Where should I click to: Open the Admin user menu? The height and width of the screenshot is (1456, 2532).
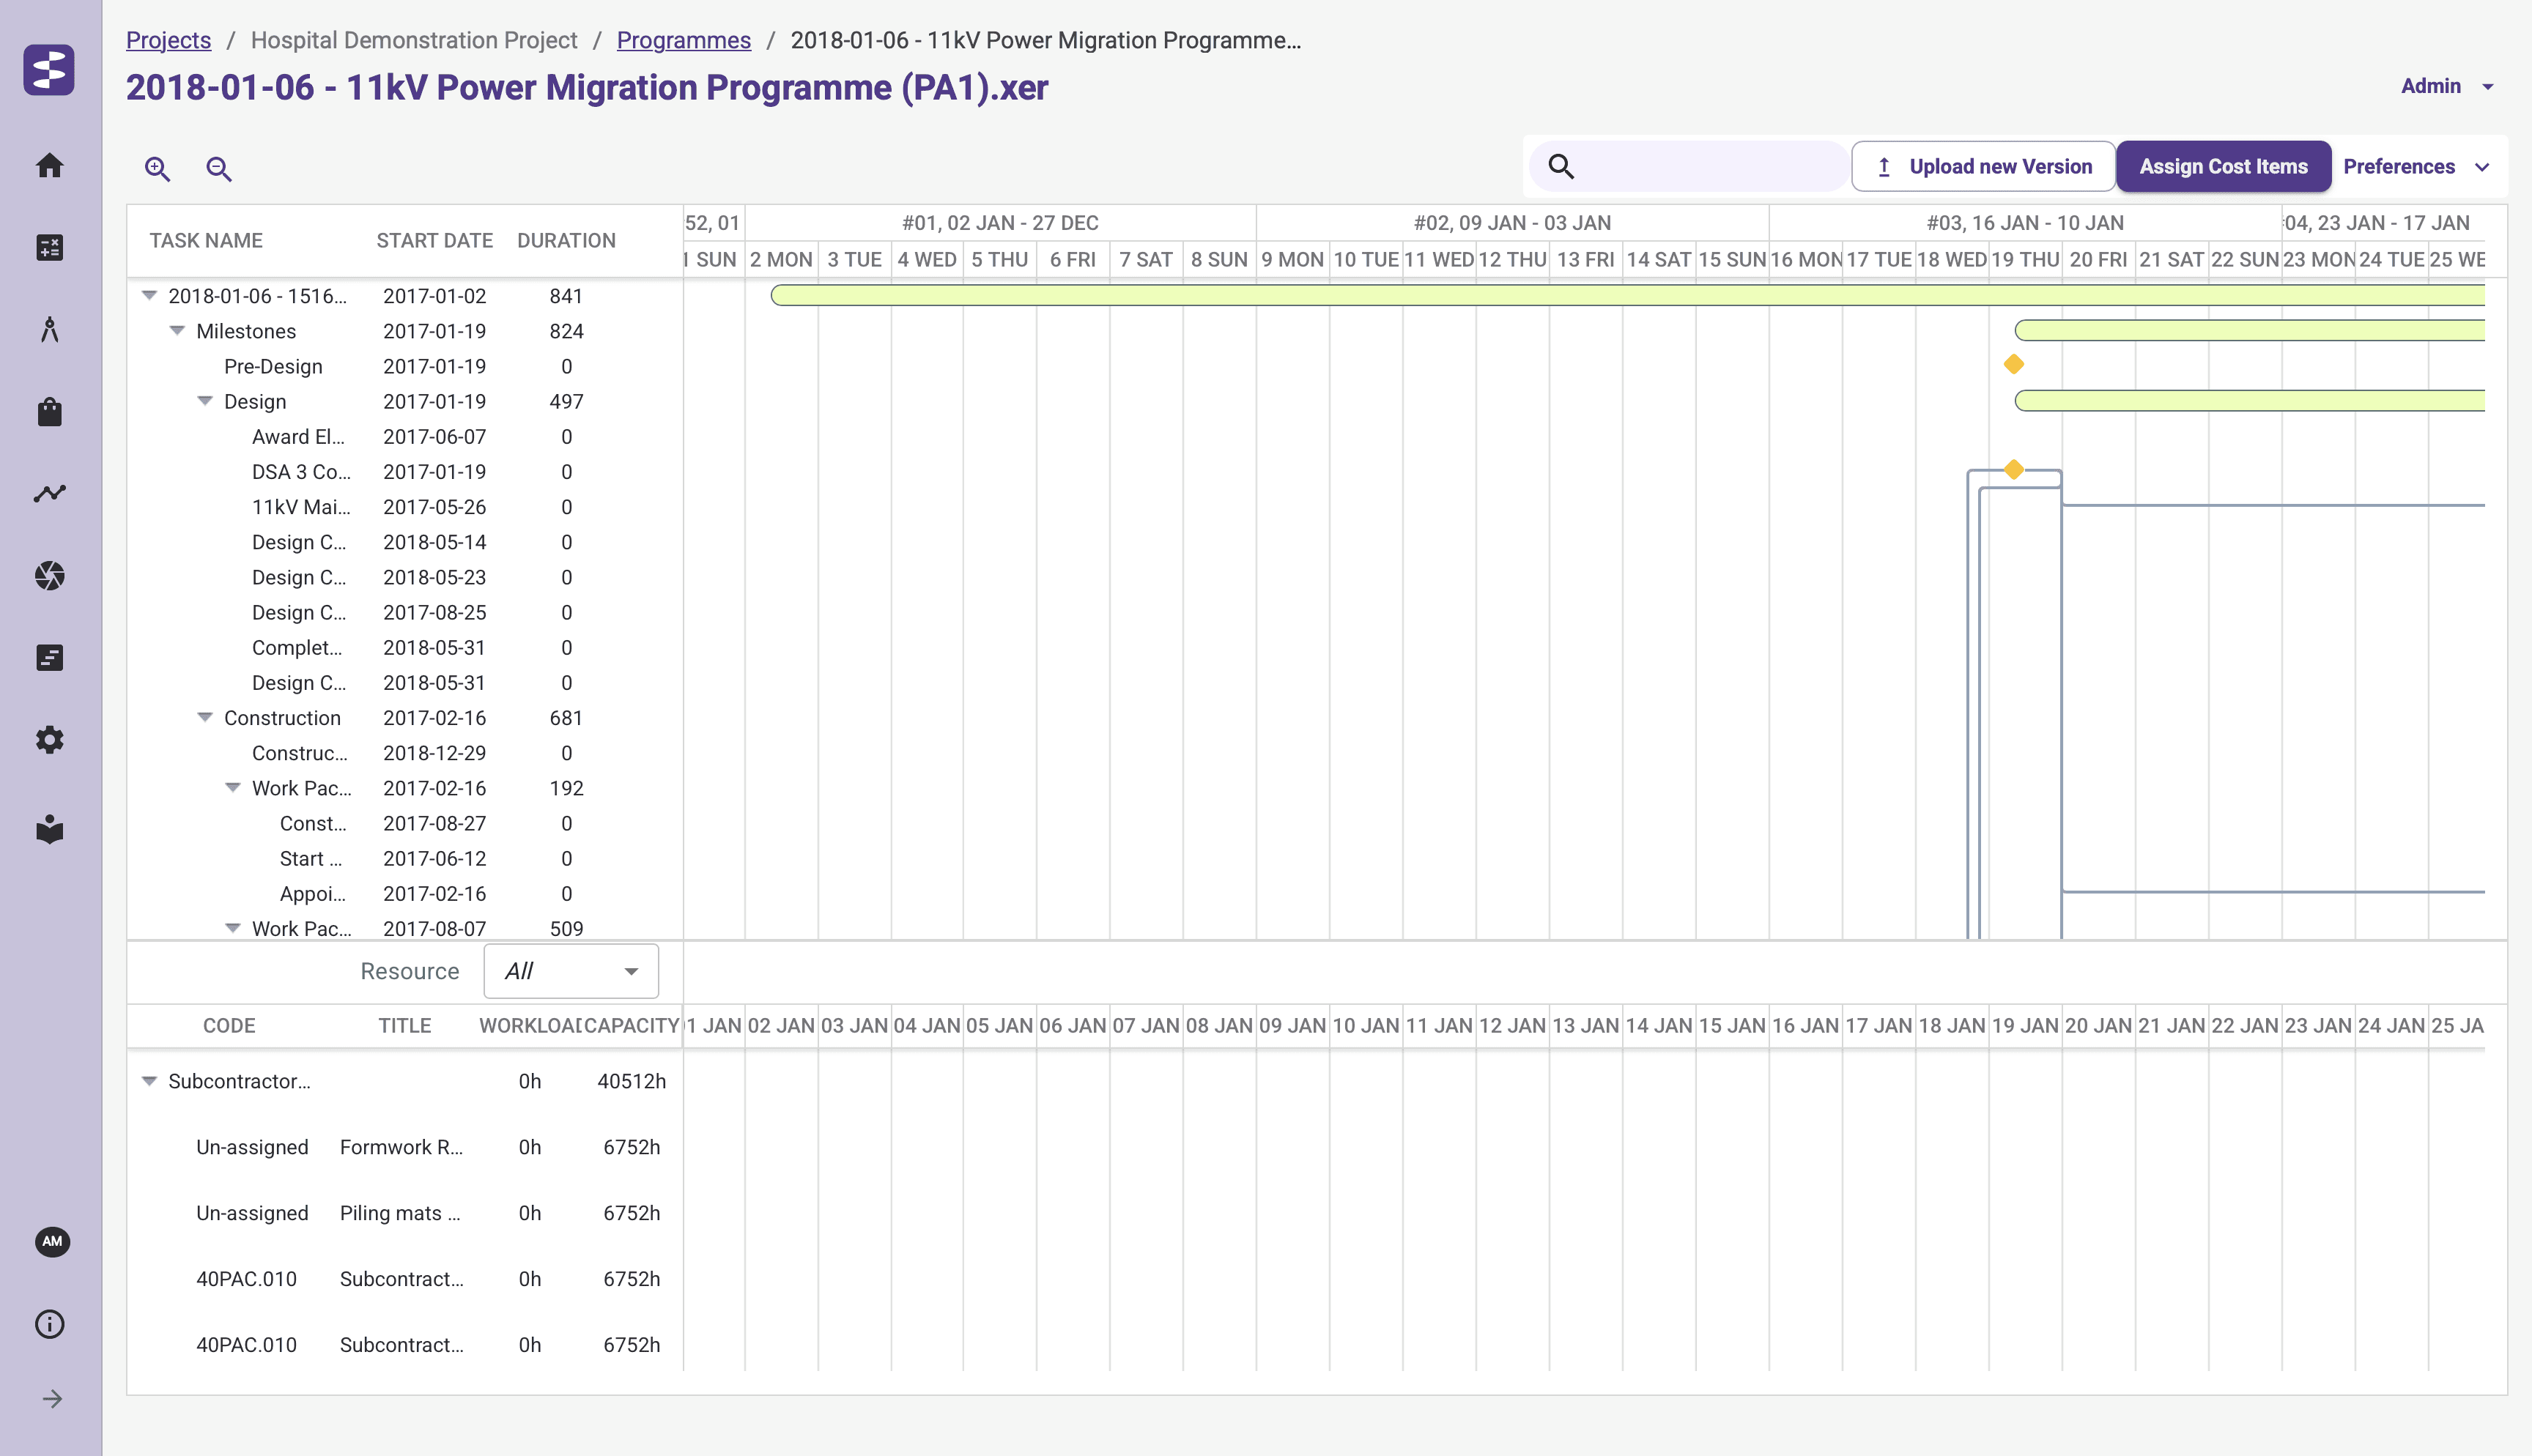(2446, 86)
